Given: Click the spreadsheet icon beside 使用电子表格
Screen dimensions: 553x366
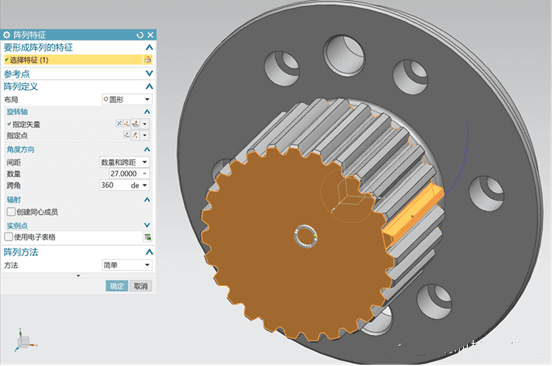Looking at the screenshot, I should [148, 237].
